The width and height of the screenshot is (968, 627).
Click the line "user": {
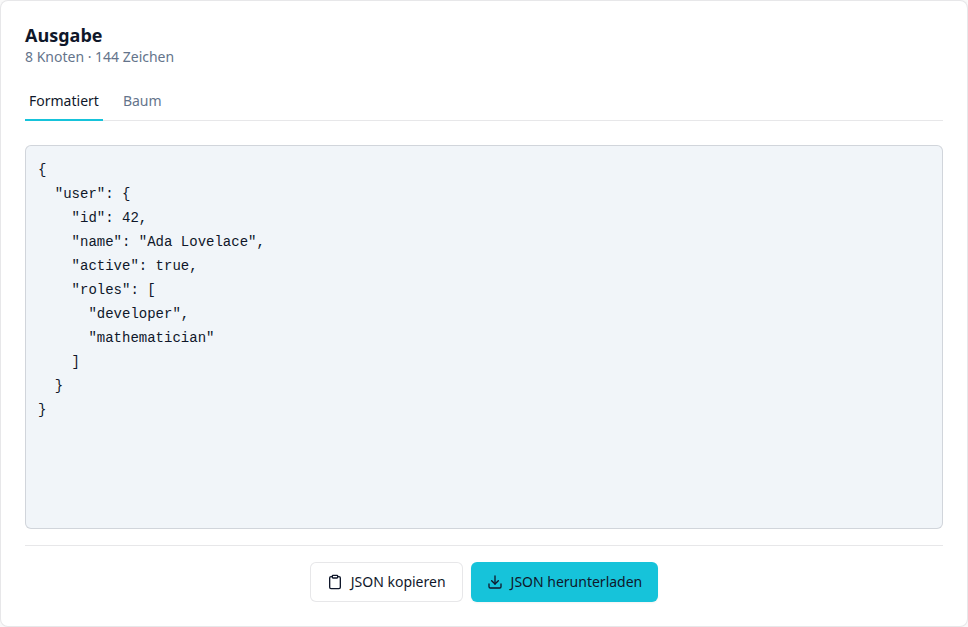93,194
